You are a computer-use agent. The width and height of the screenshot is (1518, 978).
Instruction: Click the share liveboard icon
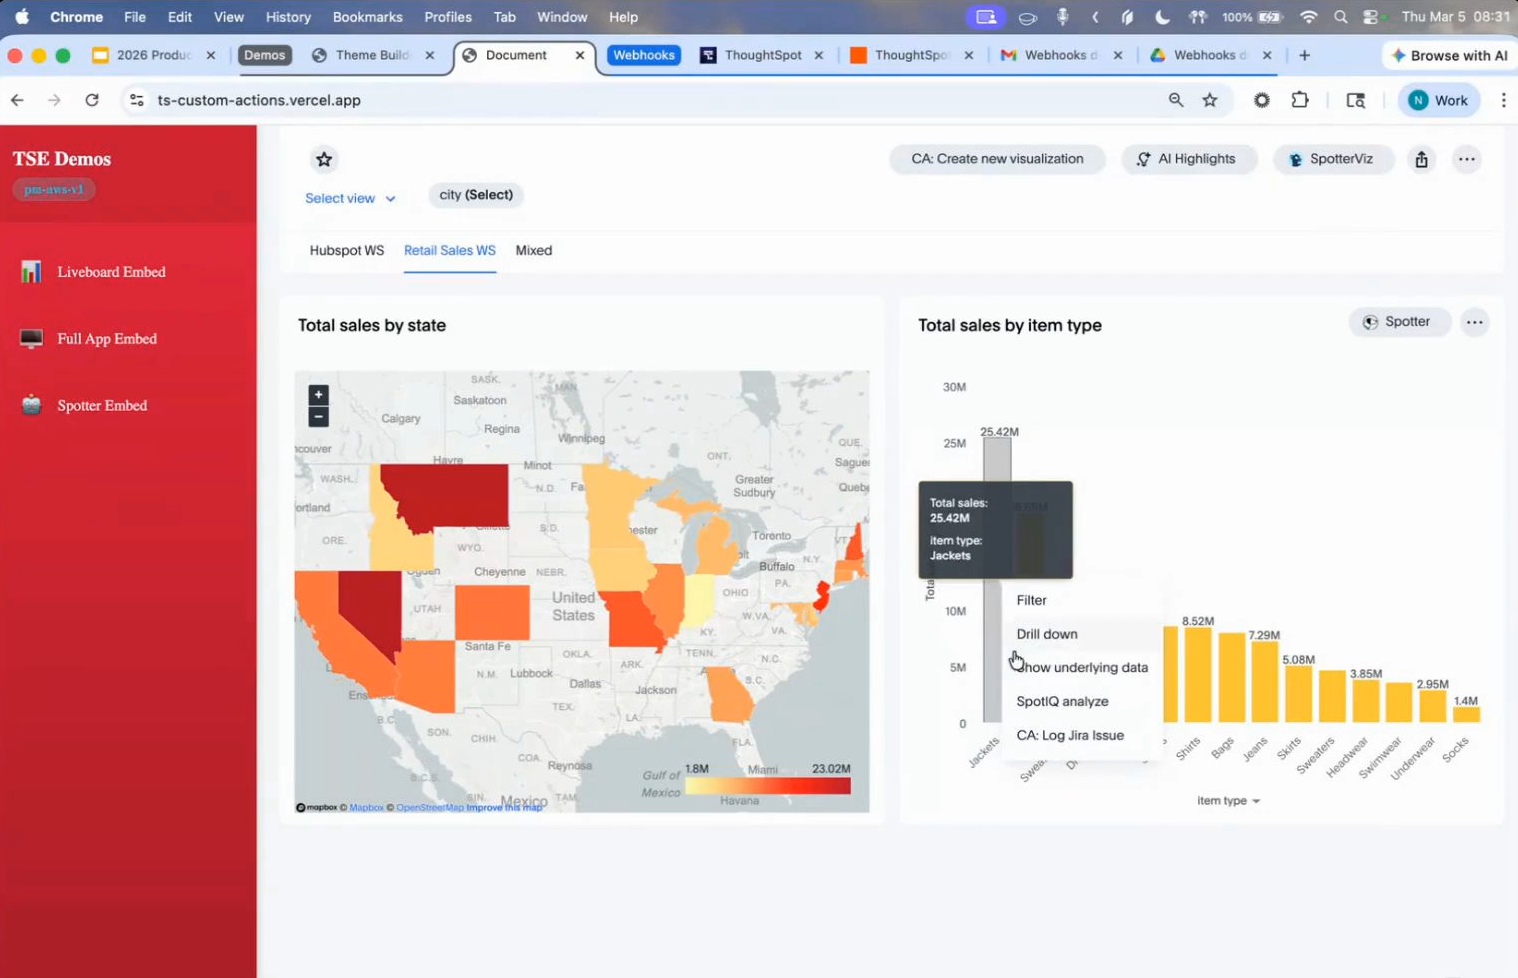1421,160
